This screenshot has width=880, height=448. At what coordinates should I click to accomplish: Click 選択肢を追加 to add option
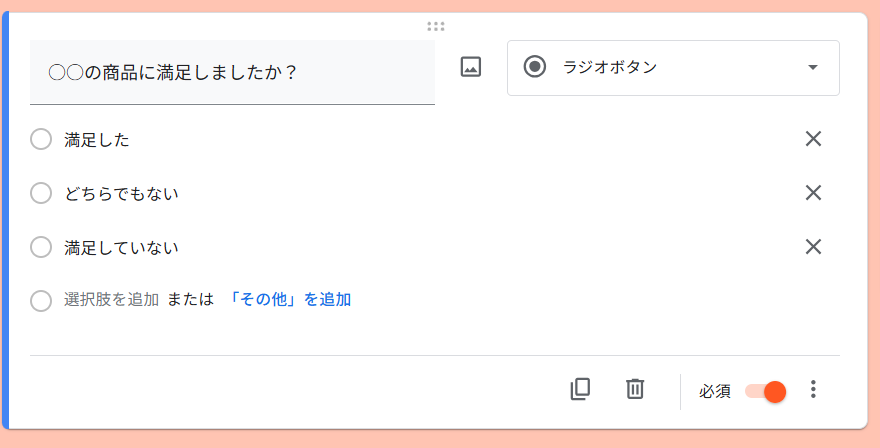tap(111, 300)
